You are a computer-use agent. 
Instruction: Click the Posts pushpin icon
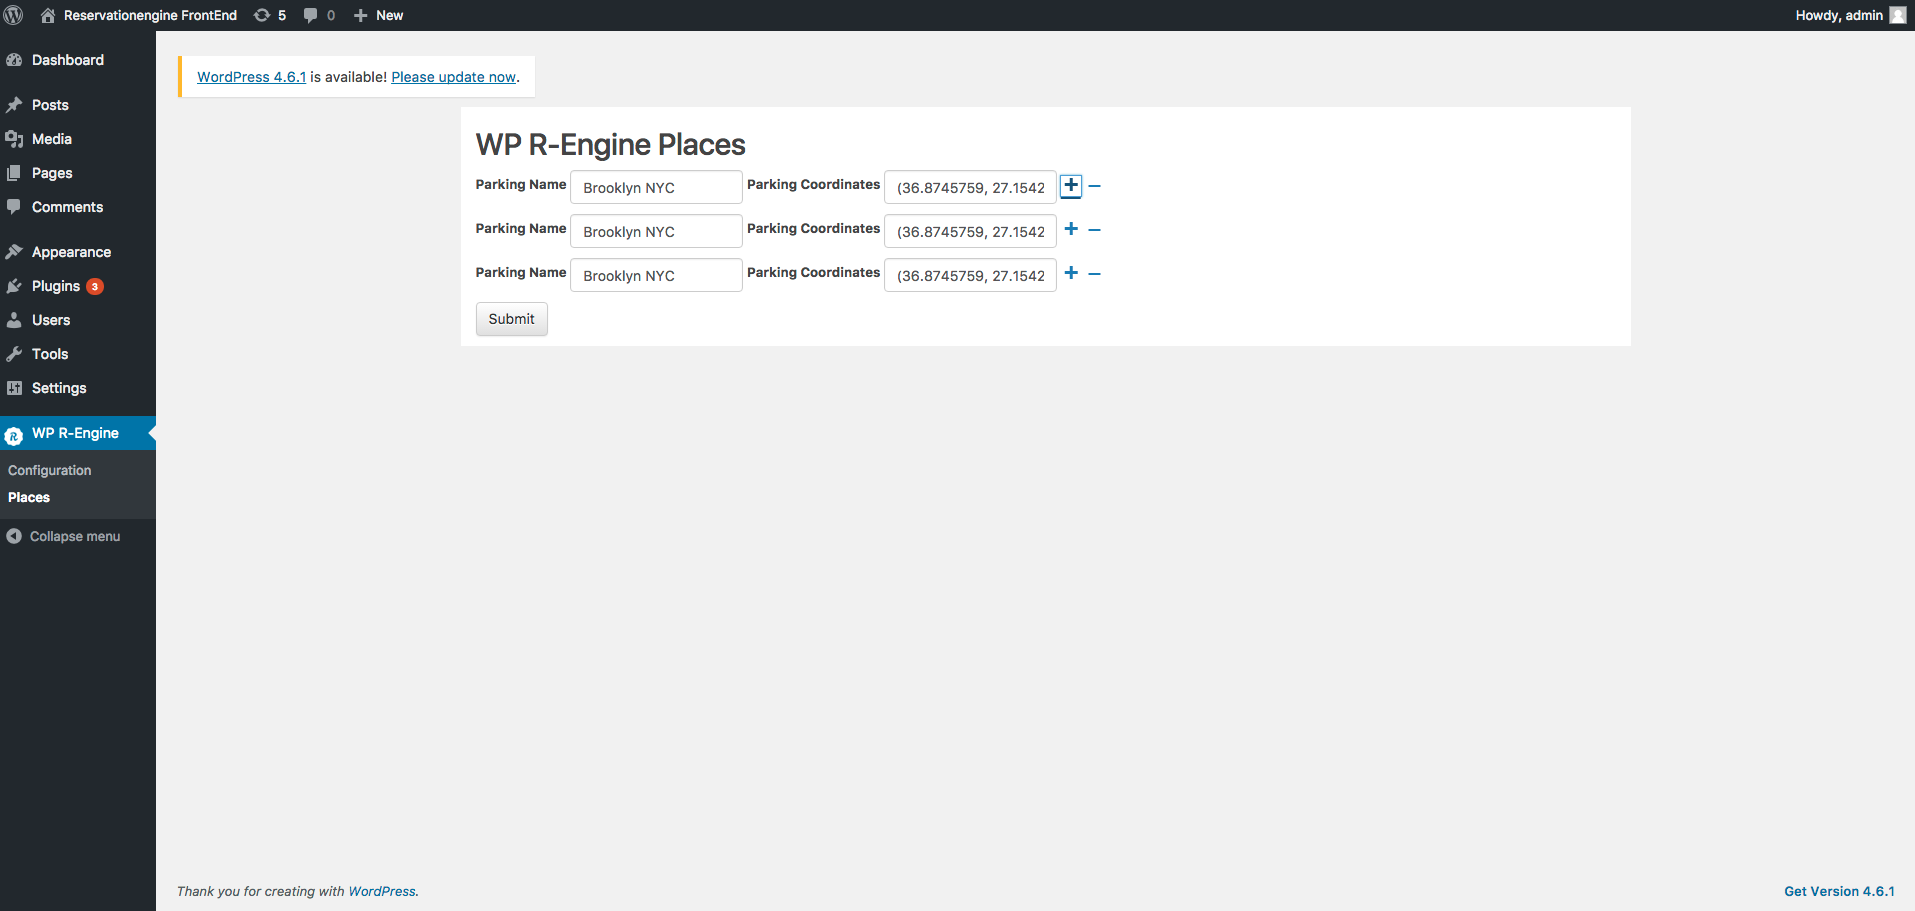click(x=14, y=105)
